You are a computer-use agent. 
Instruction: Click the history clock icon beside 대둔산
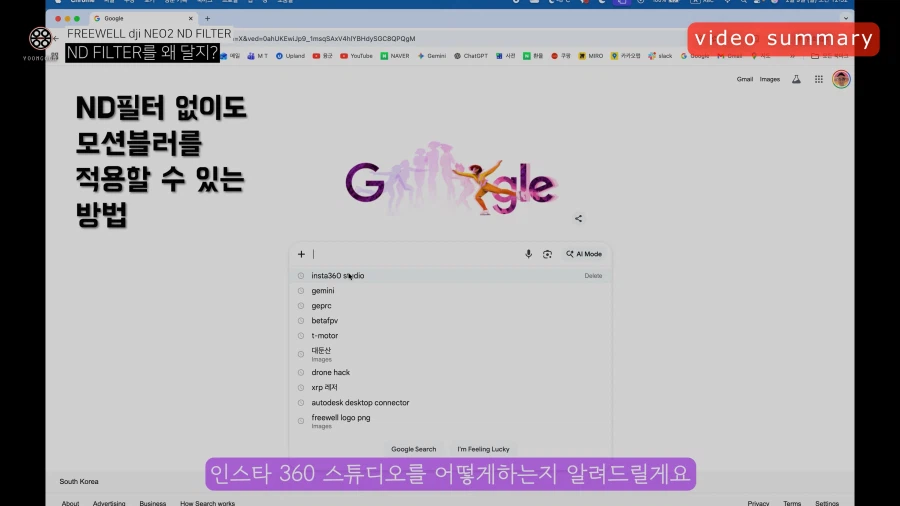coord(301,354)
